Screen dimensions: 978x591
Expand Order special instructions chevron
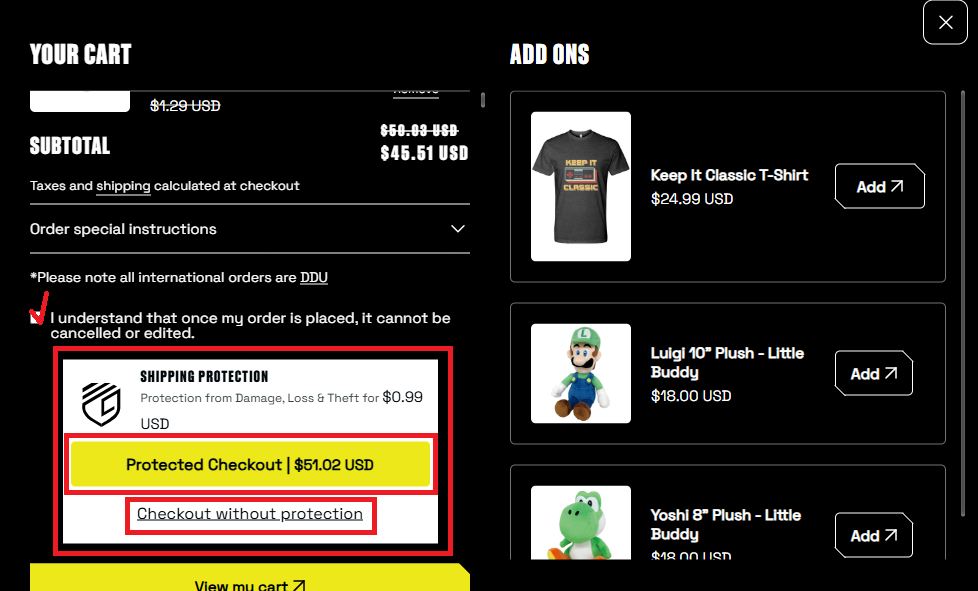[x=458, y=229]
